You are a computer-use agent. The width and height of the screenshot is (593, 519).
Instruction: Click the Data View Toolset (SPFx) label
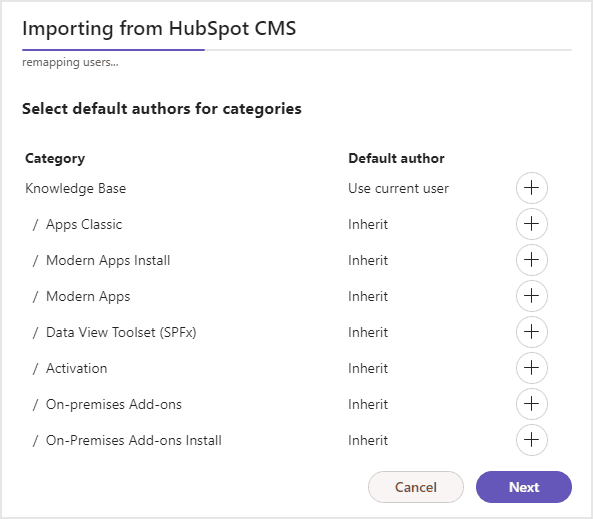[x=121, y=333]
